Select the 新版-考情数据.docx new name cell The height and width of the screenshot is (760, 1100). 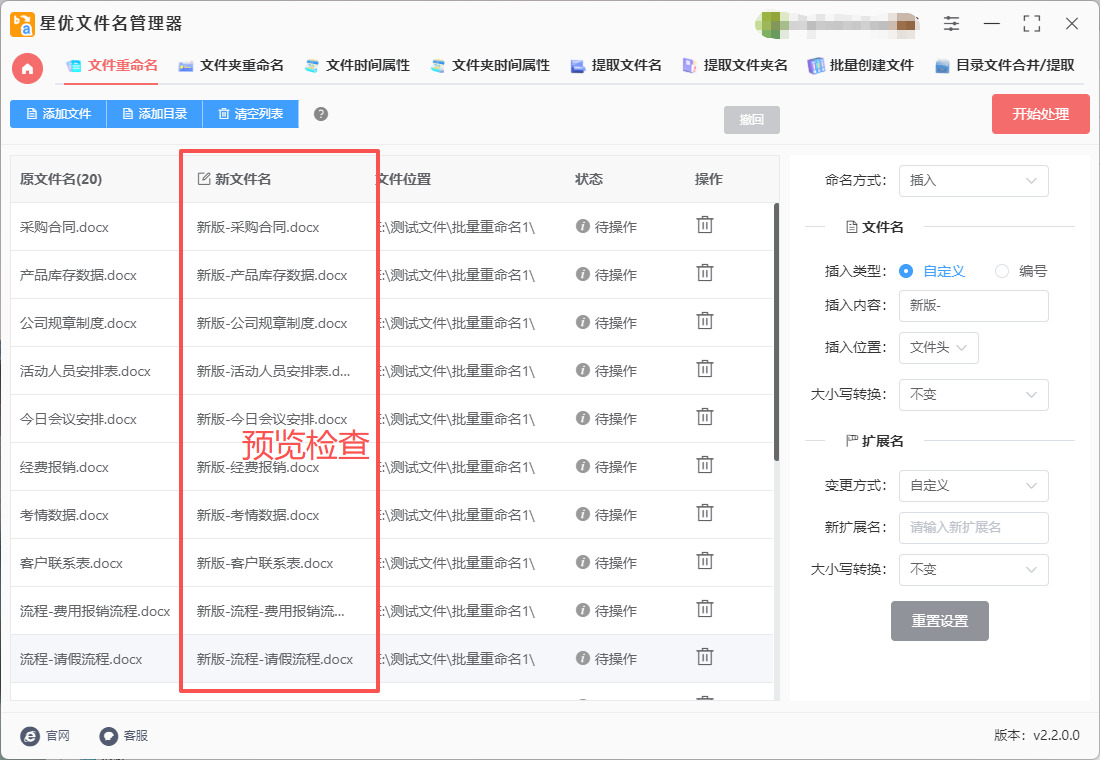point(258,515)
